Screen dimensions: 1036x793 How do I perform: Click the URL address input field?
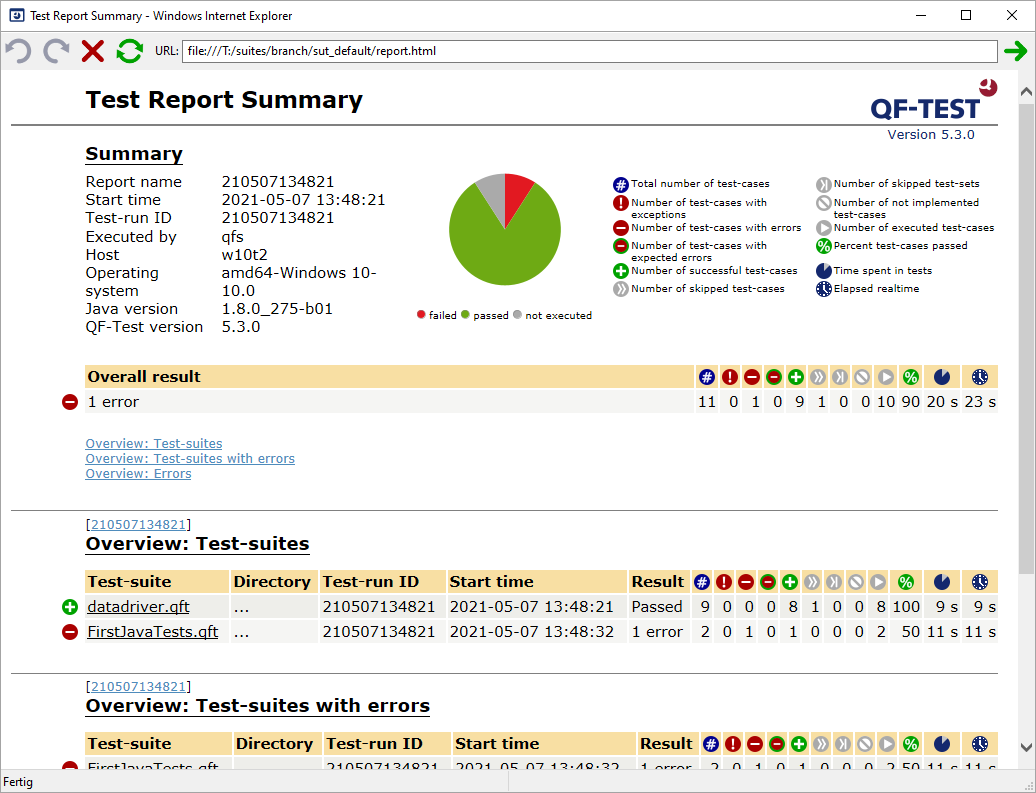(589, 51)
